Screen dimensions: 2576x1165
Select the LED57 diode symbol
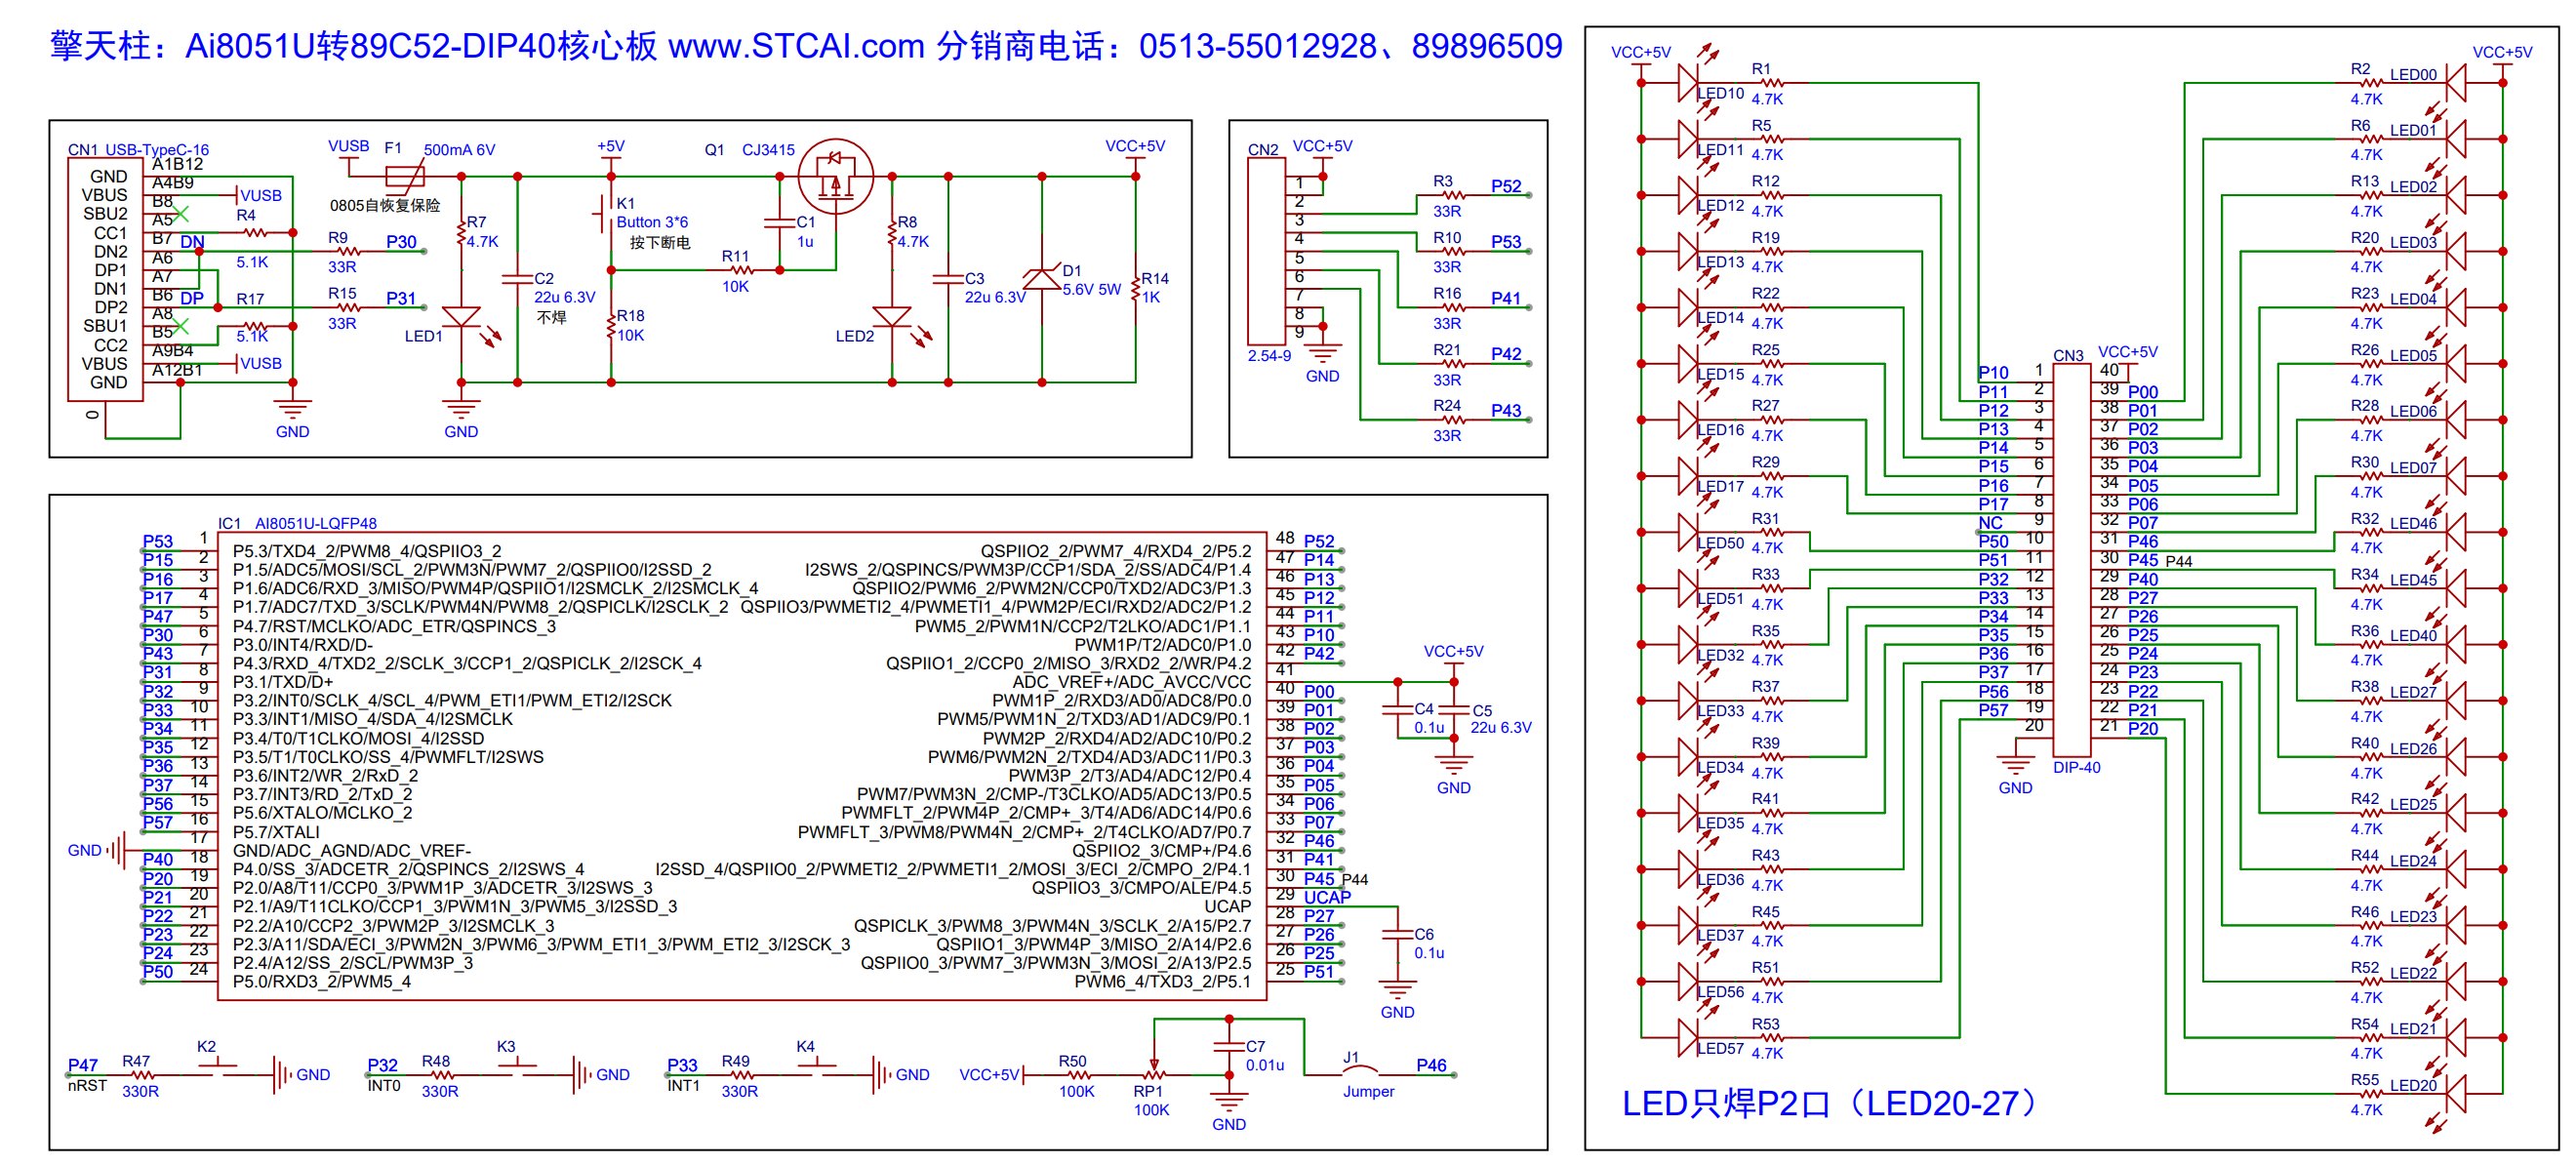tap(1688, 1037)
